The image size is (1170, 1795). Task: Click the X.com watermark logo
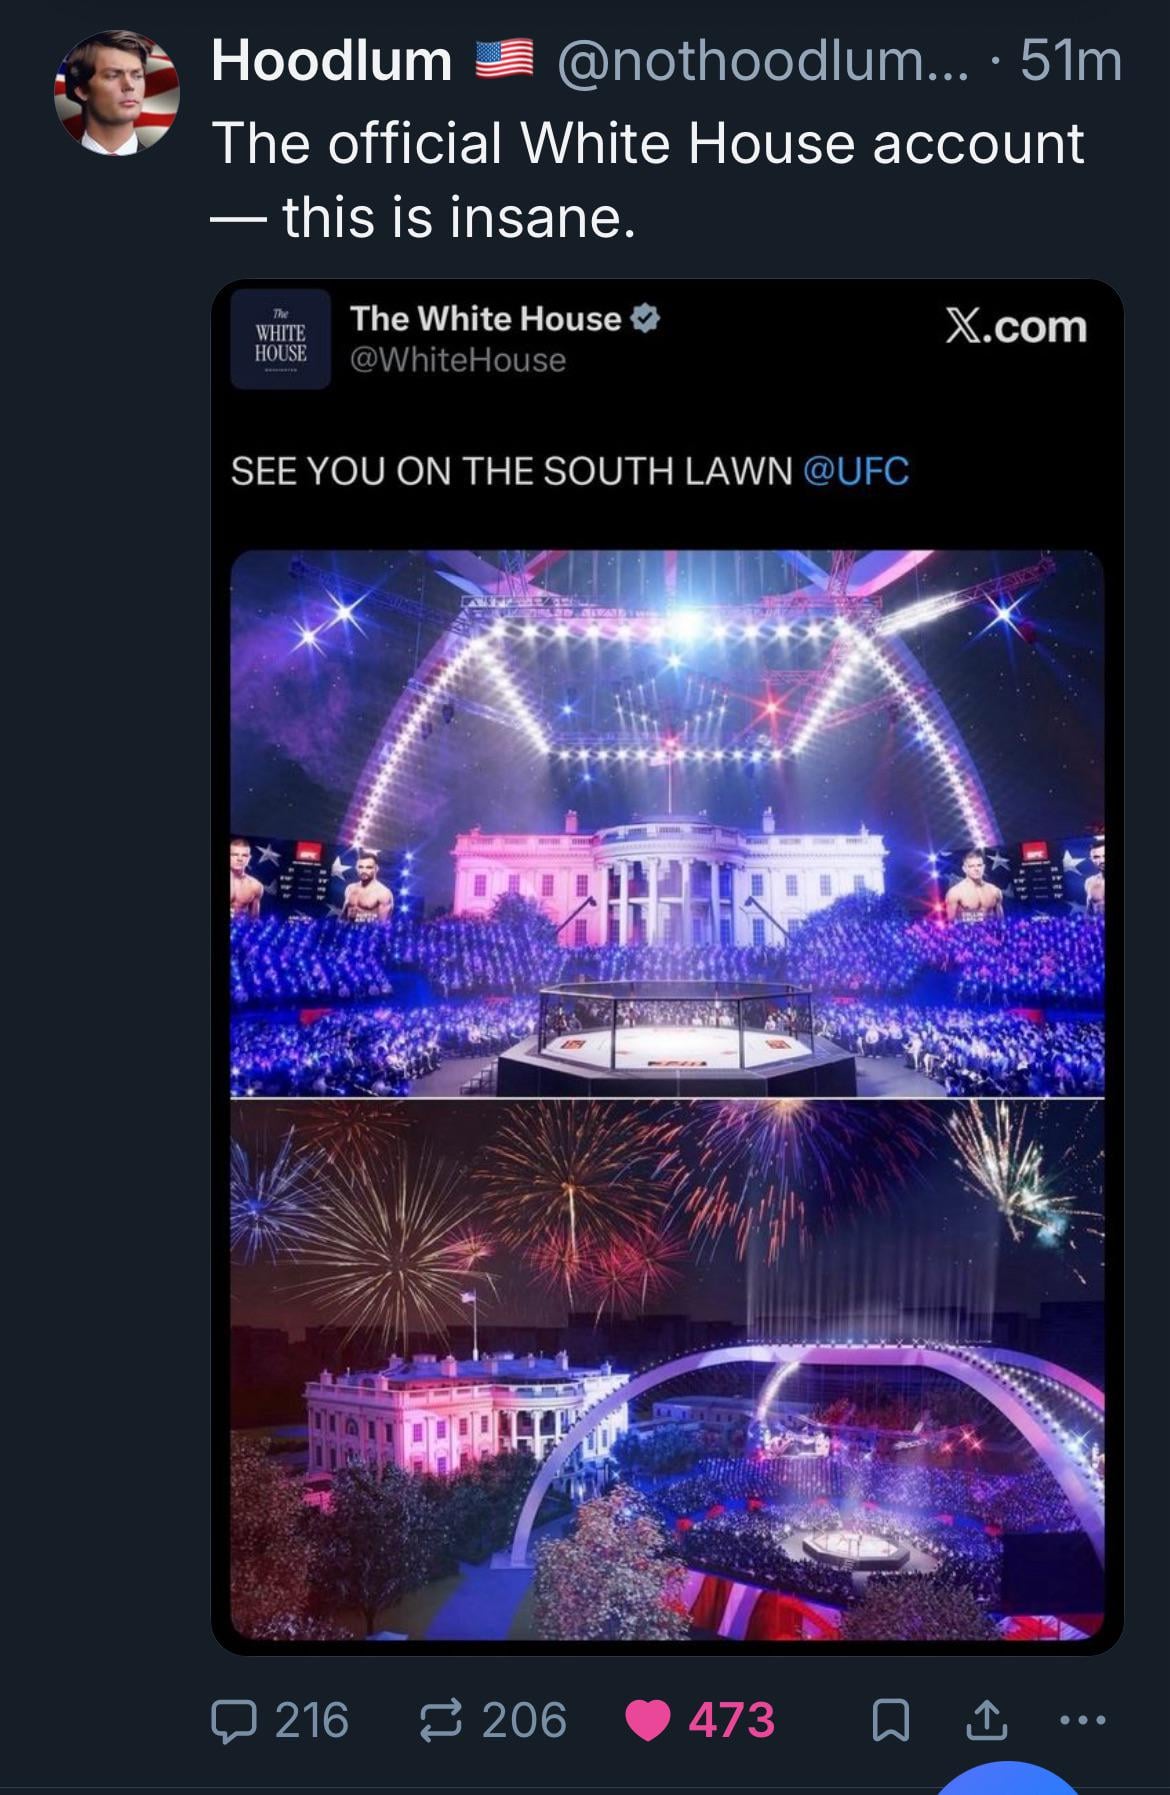tap(1016, 327)
